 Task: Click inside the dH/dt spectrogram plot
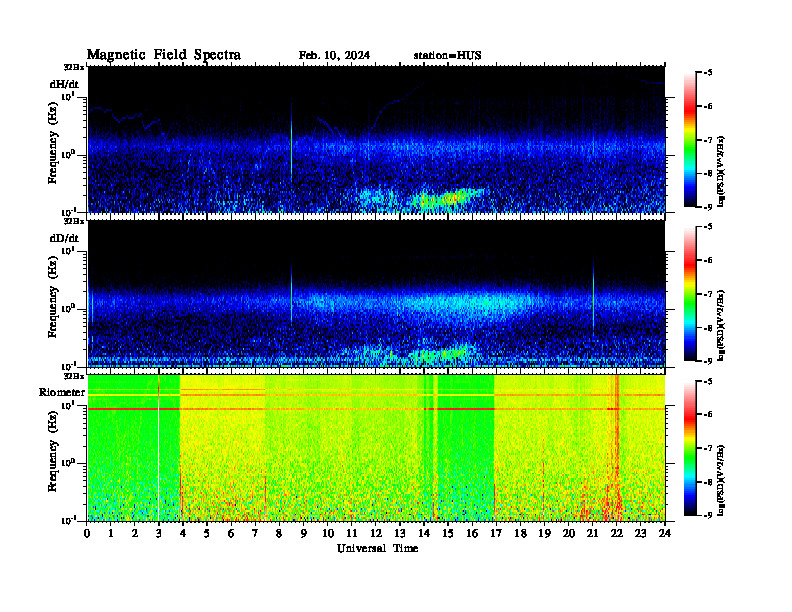click(x=376, y=139)
